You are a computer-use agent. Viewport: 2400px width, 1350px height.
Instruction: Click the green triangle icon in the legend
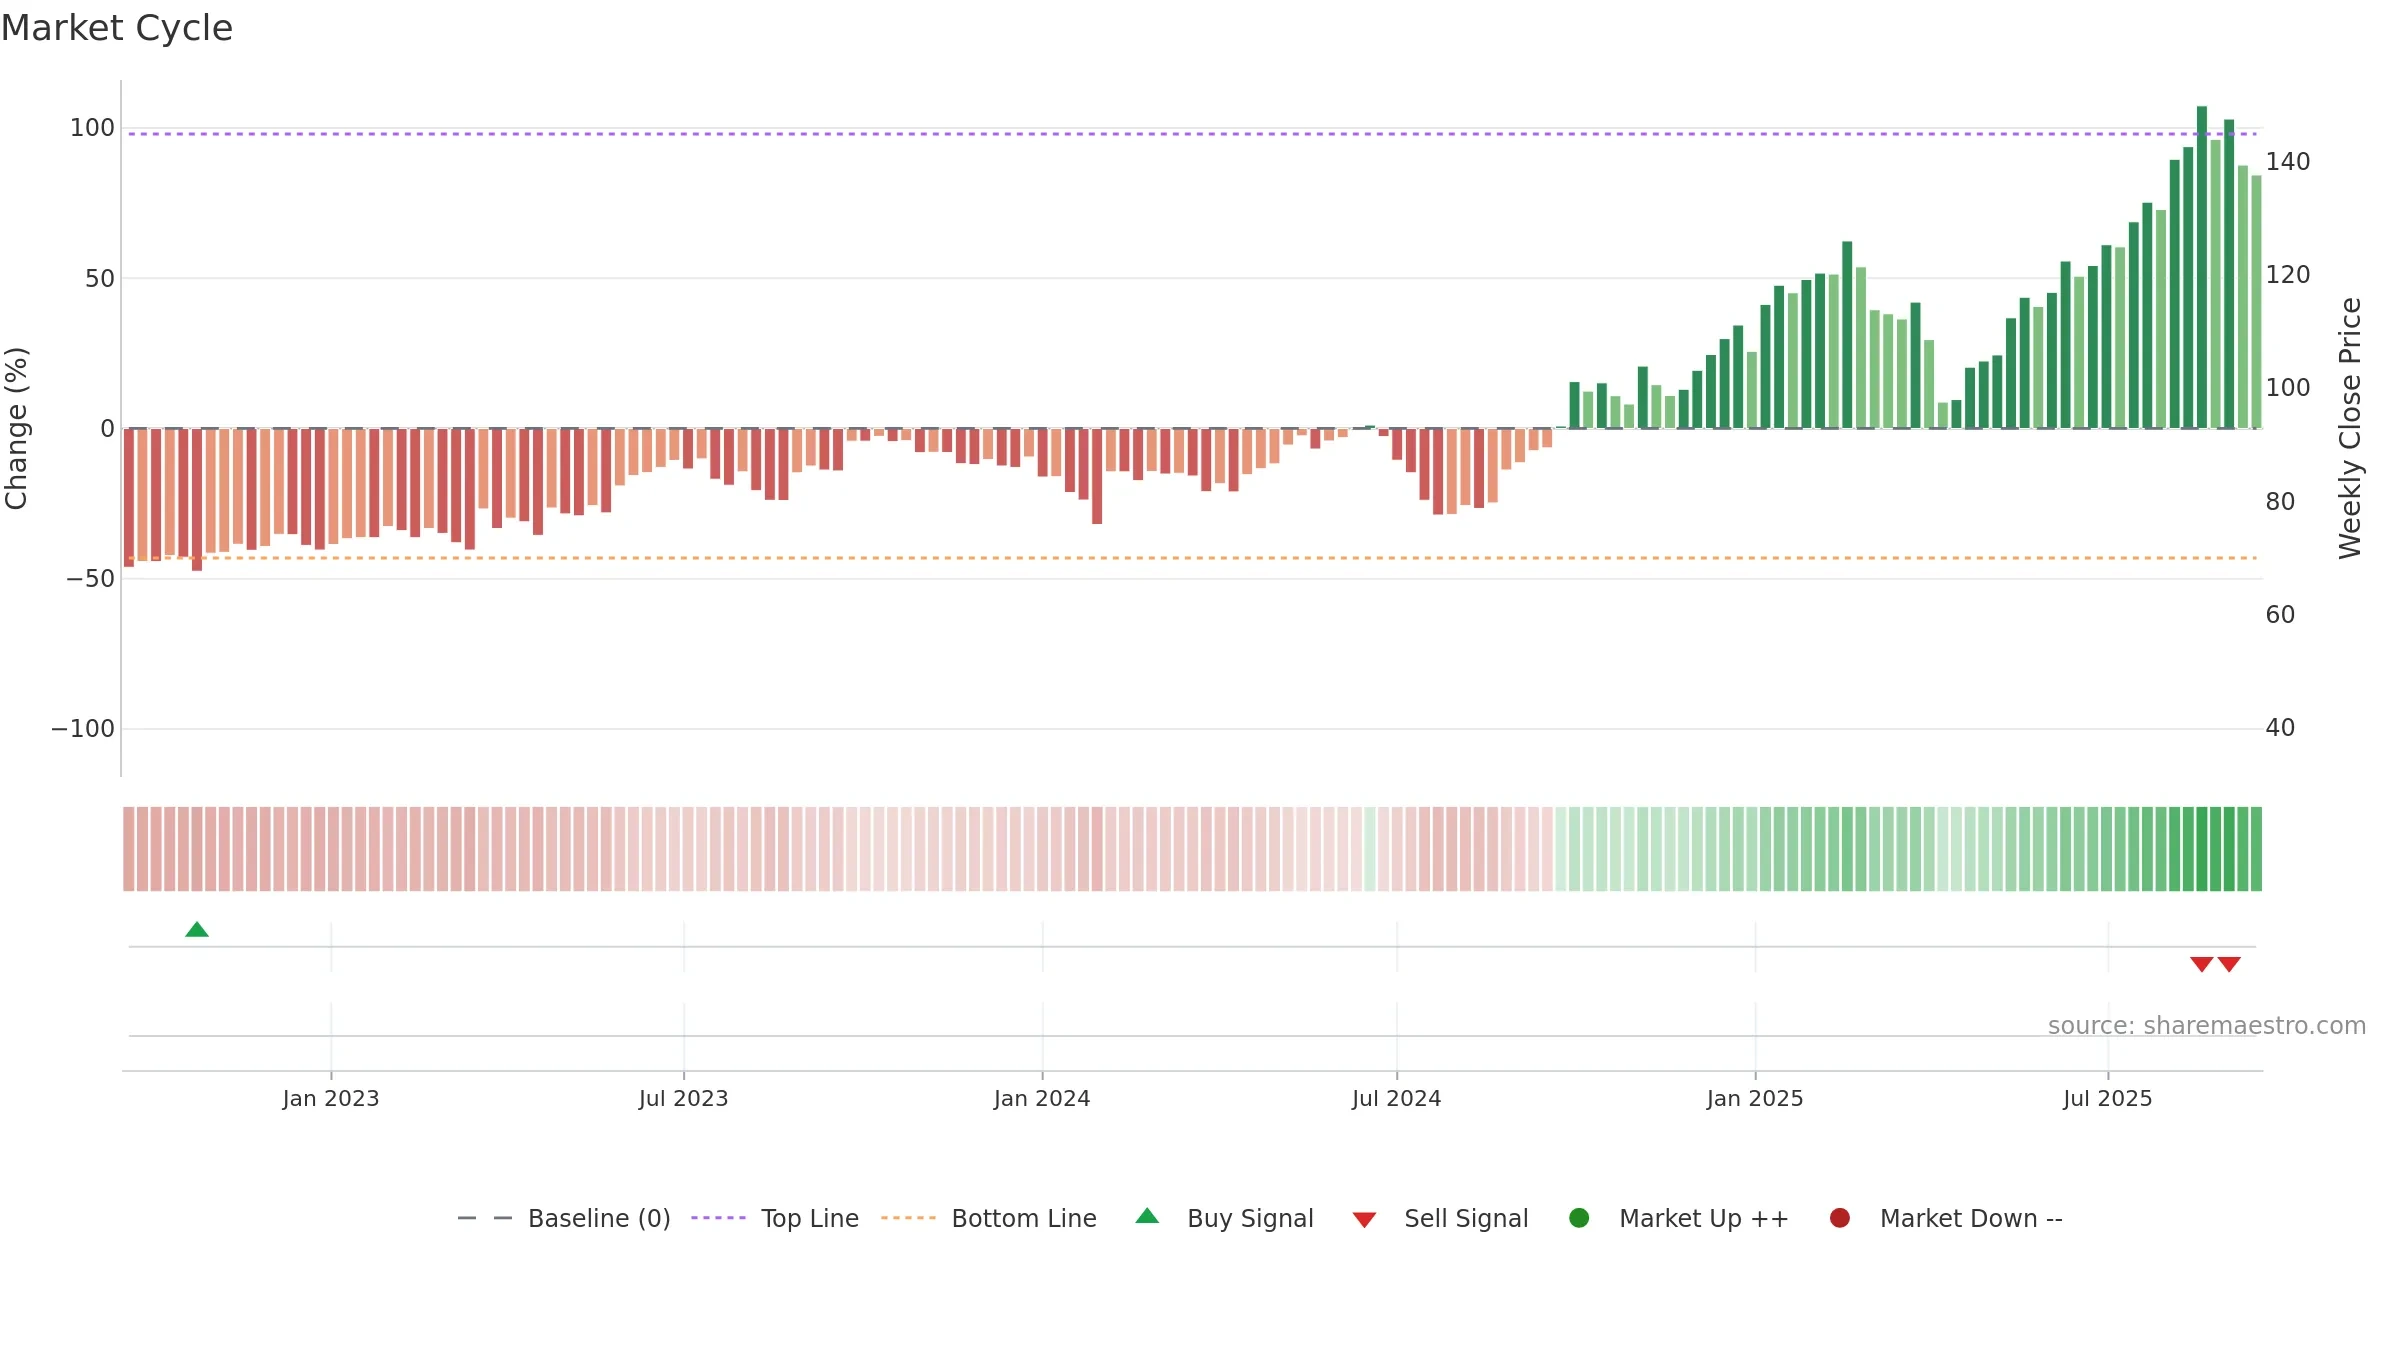click(x=1148, y=1216)
